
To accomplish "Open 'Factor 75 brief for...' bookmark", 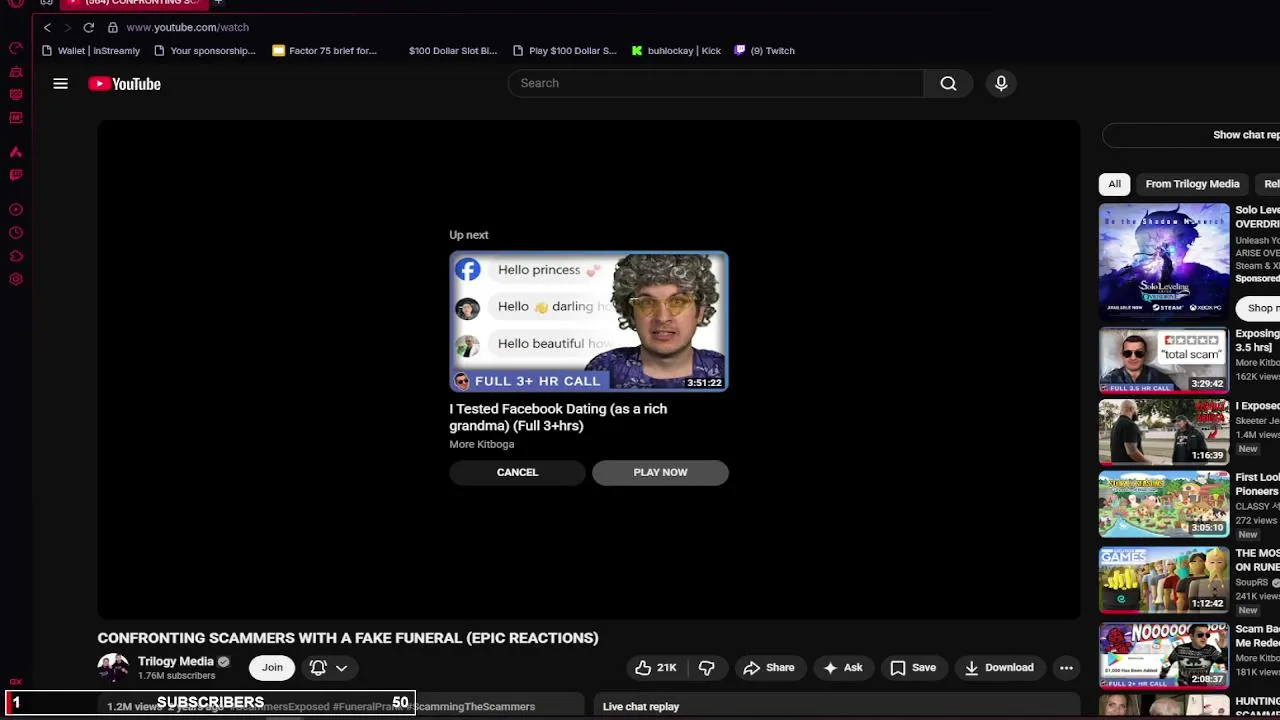I will click(324, 50).
